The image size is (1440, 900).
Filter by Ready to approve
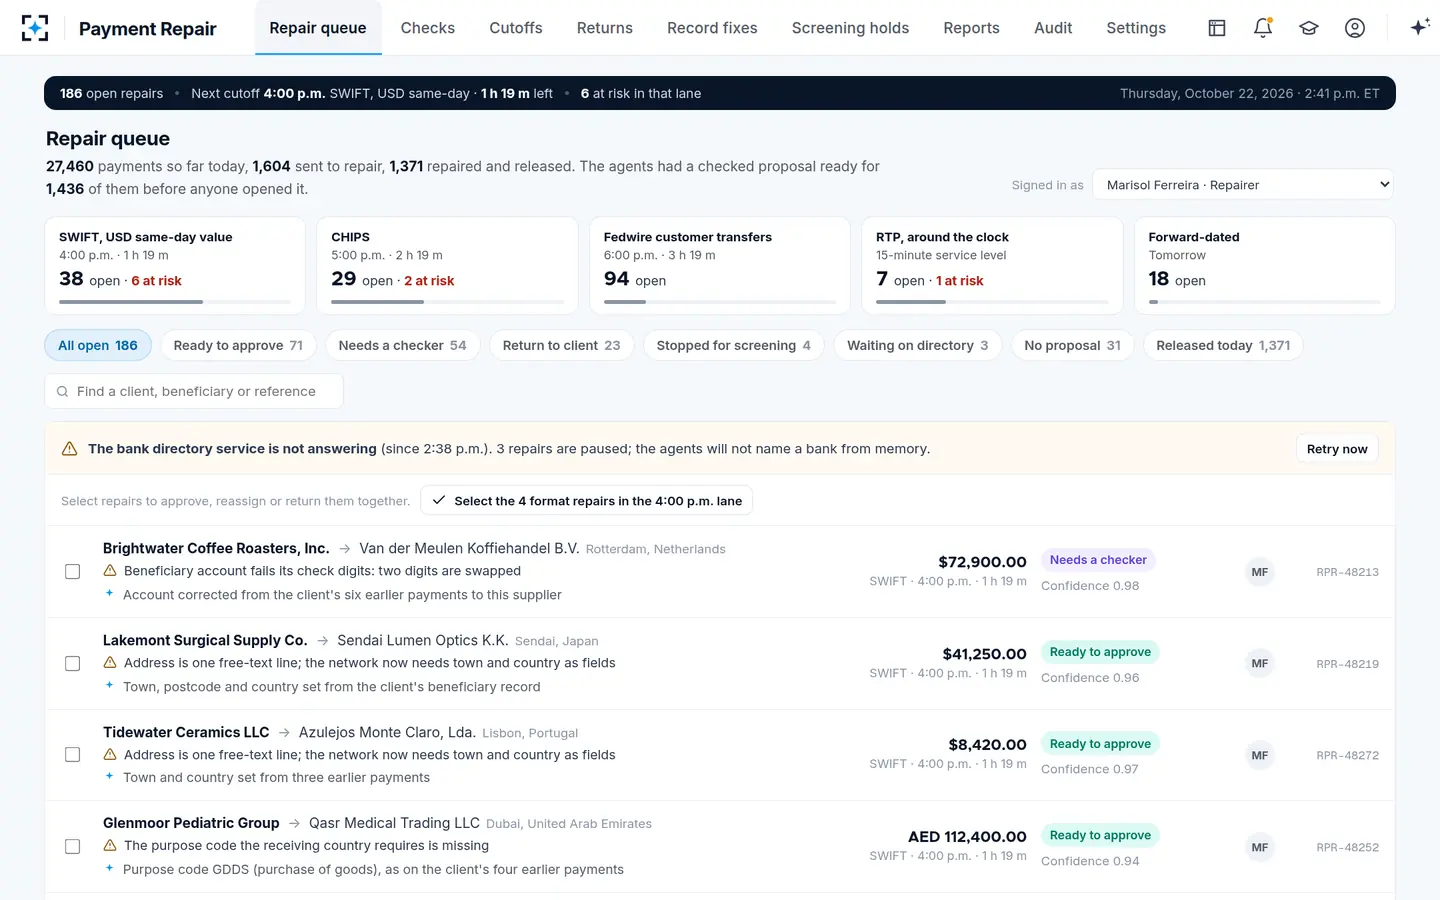[238, 346]
